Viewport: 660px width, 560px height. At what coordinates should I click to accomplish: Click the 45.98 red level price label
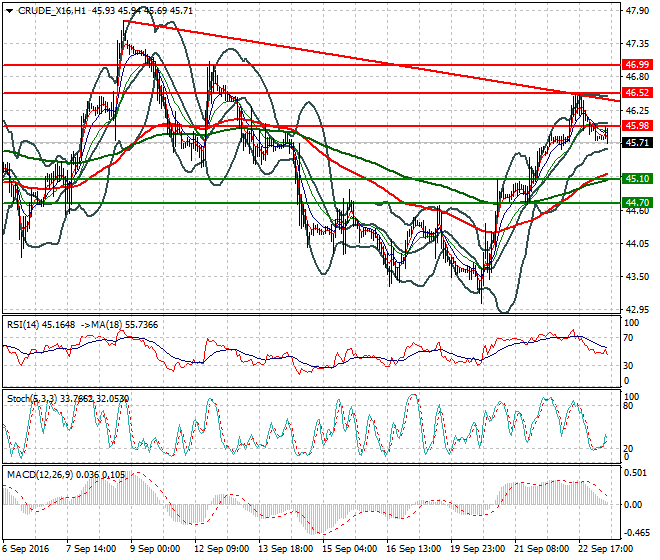[x=637, y=125]
